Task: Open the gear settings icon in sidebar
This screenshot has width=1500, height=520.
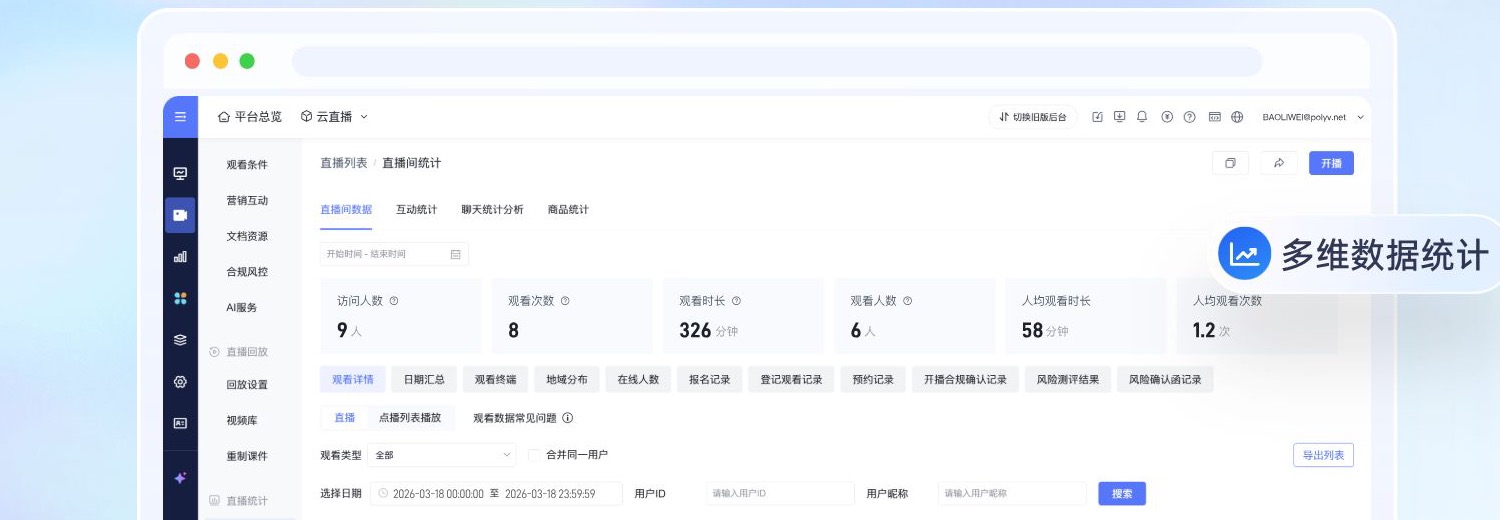Action: 180,382
